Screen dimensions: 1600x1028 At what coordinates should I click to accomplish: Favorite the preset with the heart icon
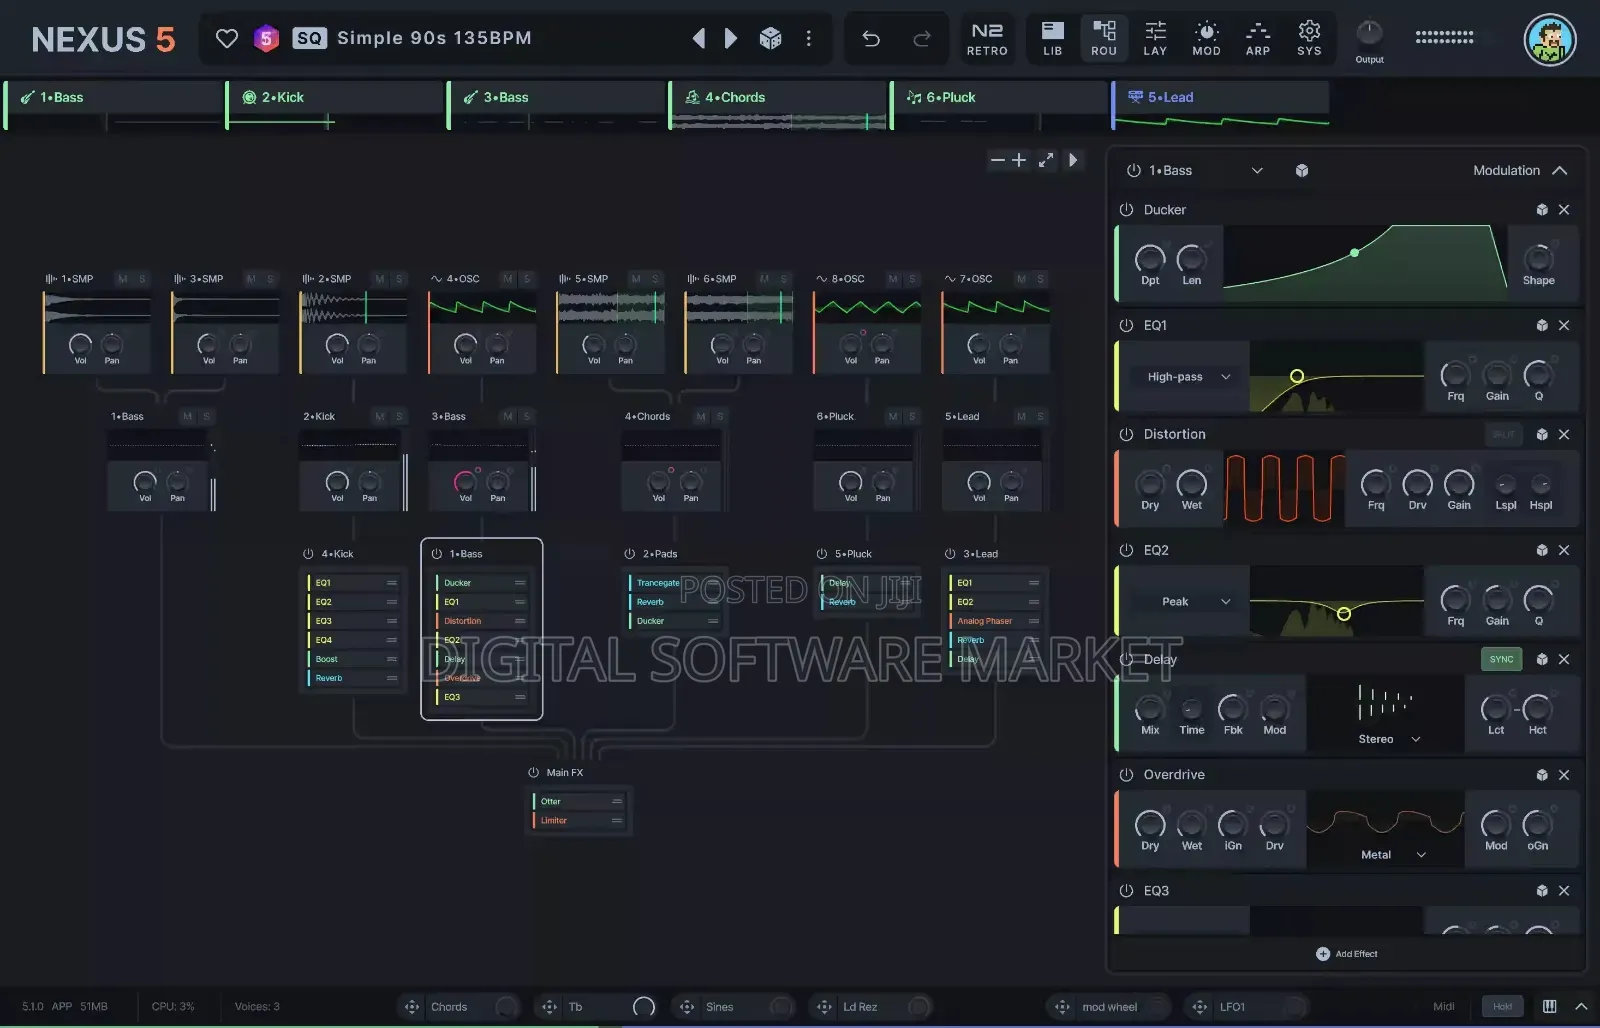(x=227, y=38)
